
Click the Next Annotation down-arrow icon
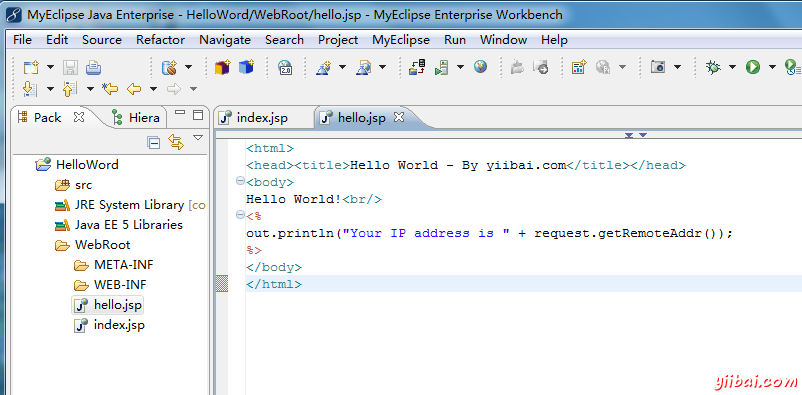(x=30, y=89)
